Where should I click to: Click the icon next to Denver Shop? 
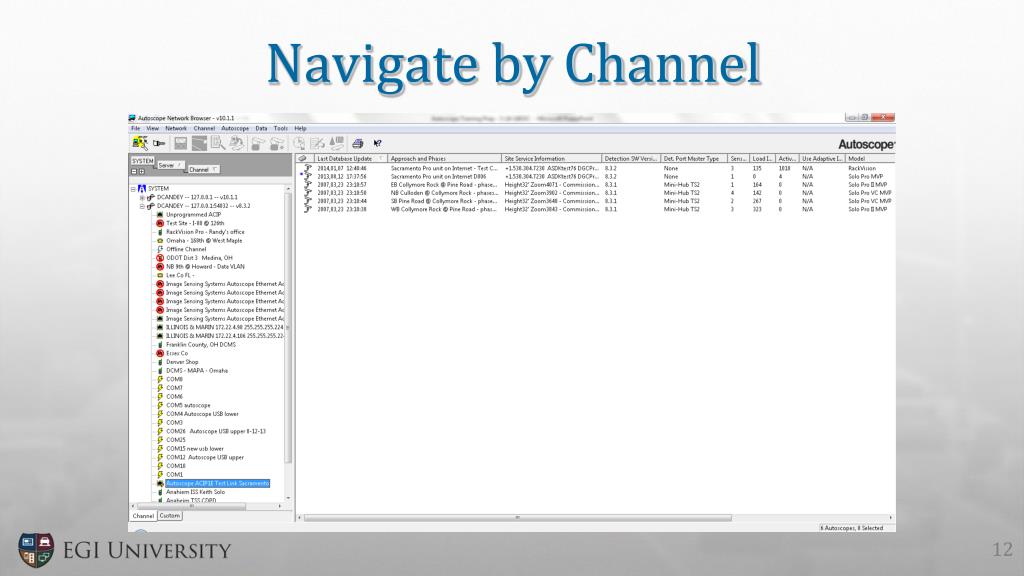pyautogui.click(x=160, y=362)
